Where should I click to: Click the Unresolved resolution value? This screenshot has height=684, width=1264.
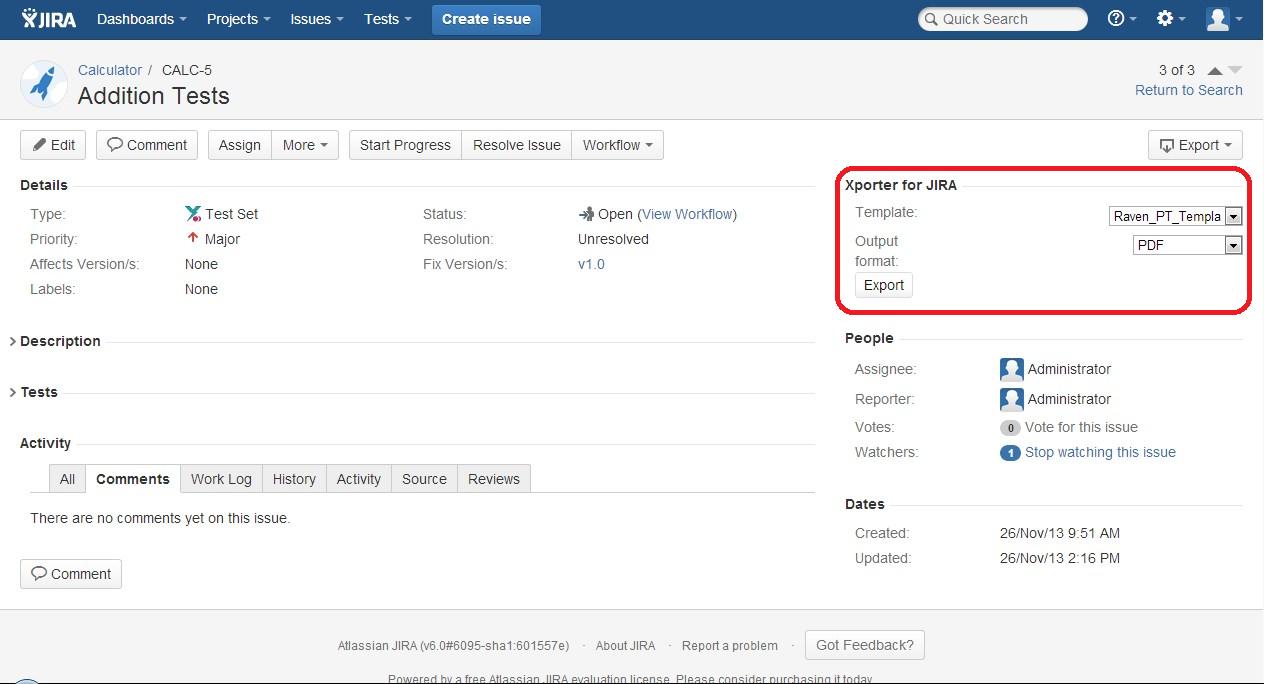coord(613,239)
